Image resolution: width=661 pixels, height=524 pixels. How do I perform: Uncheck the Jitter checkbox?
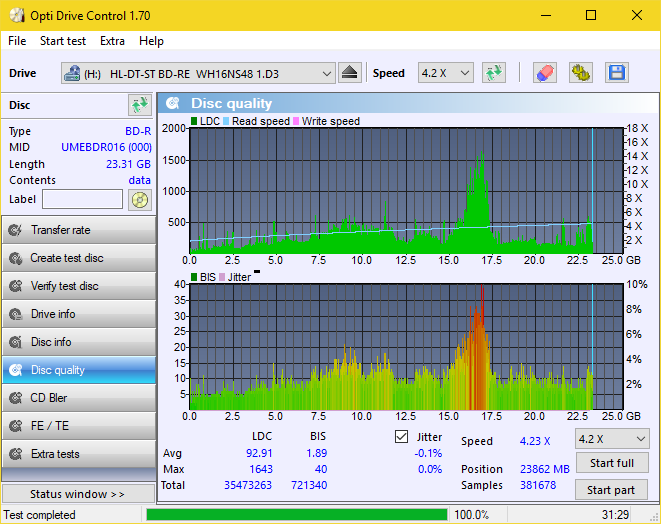point(402,437)
